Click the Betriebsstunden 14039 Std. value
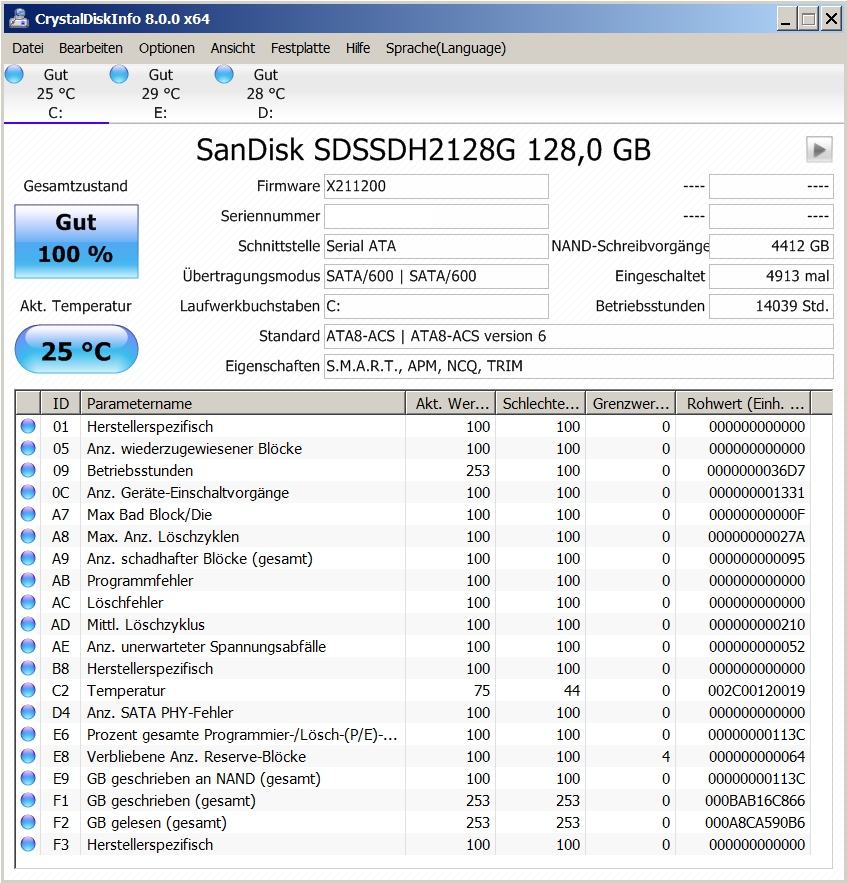Viewport: 847px width, 883px height. click(x=771, y=306)
